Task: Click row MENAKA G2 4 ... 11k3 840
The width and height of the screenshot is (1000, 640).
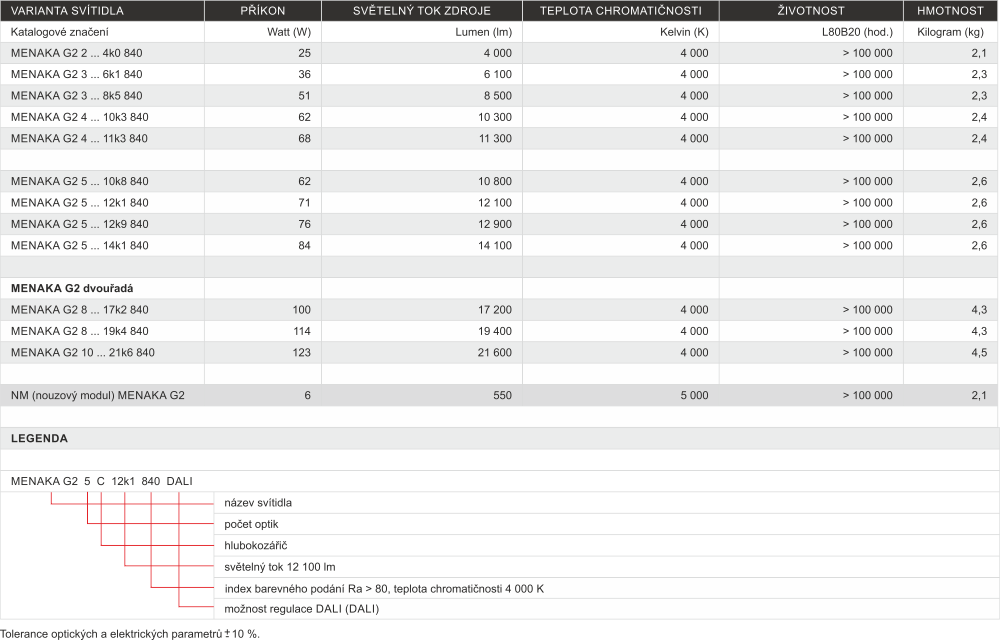Action: pos(499,138)
